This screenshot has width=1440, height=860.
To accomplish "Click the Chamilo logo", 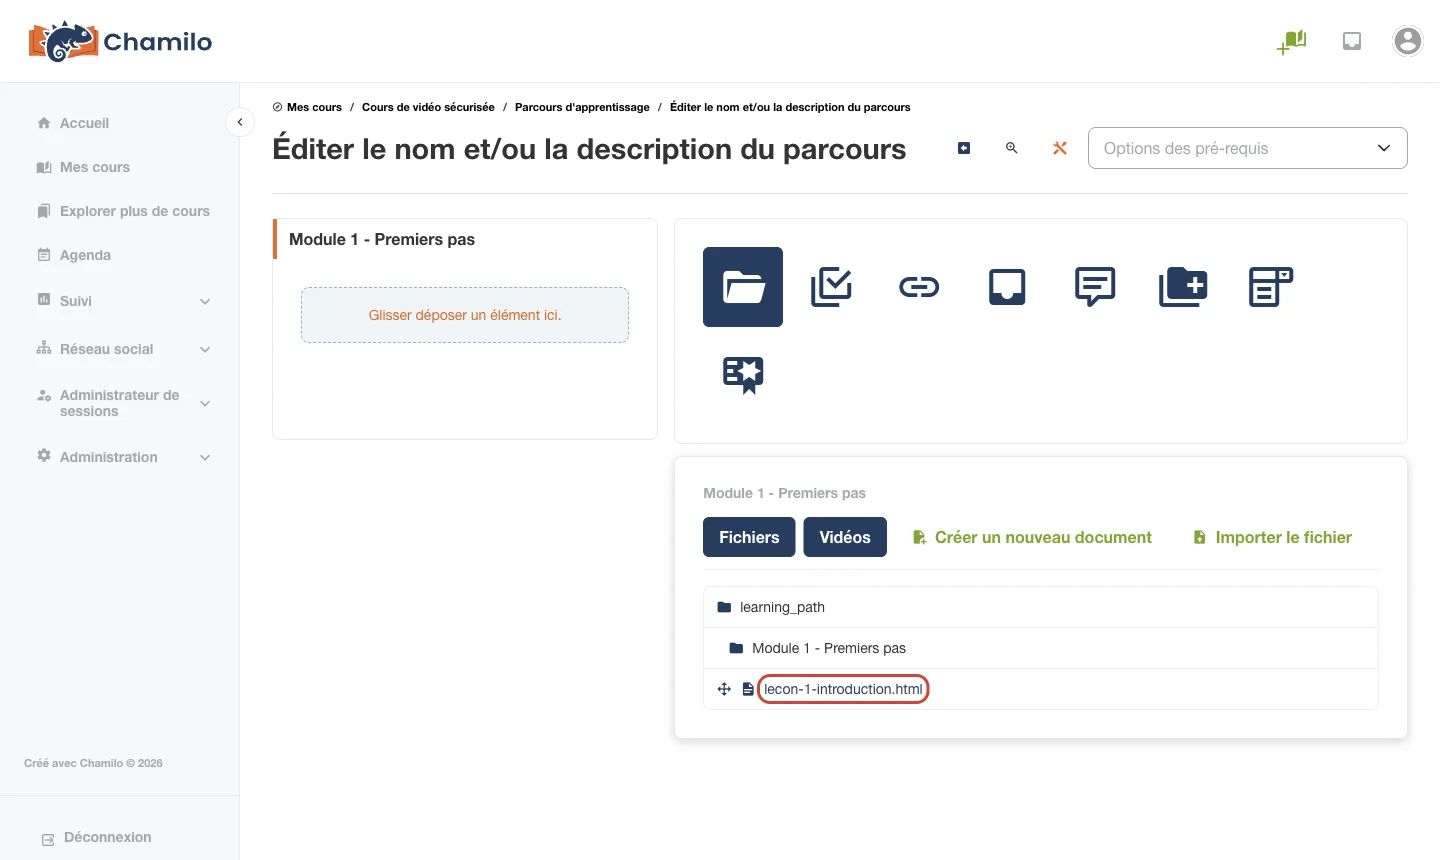I will tap(120, 41).
